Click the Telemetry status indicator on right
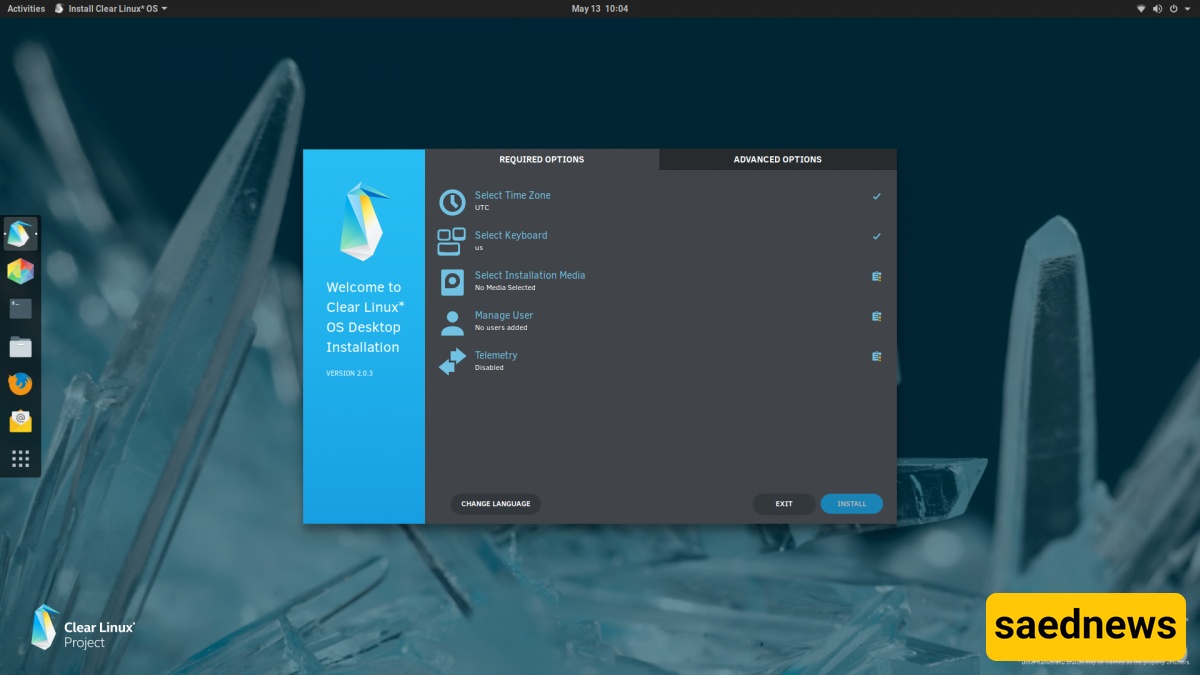 tap(876, 356)
